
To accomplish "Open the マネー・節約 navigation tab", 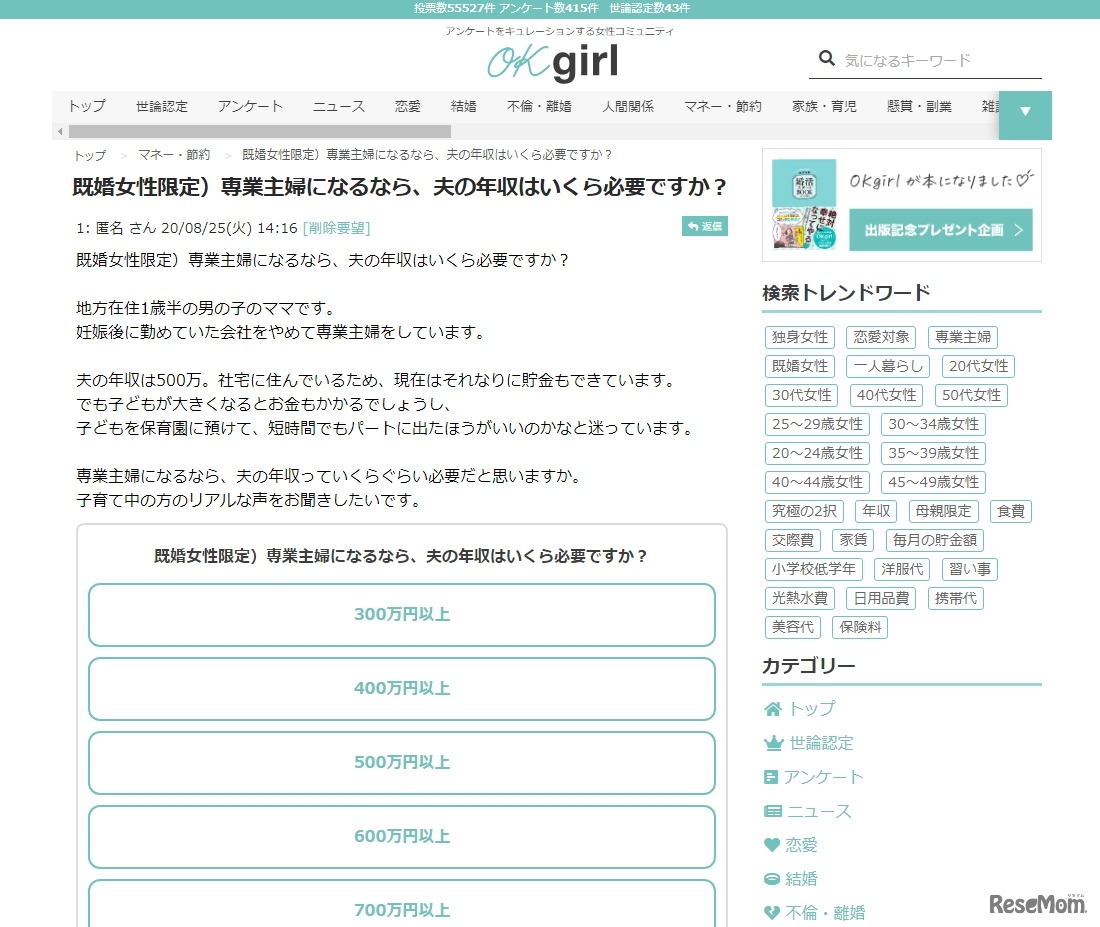I will point(722,105).
